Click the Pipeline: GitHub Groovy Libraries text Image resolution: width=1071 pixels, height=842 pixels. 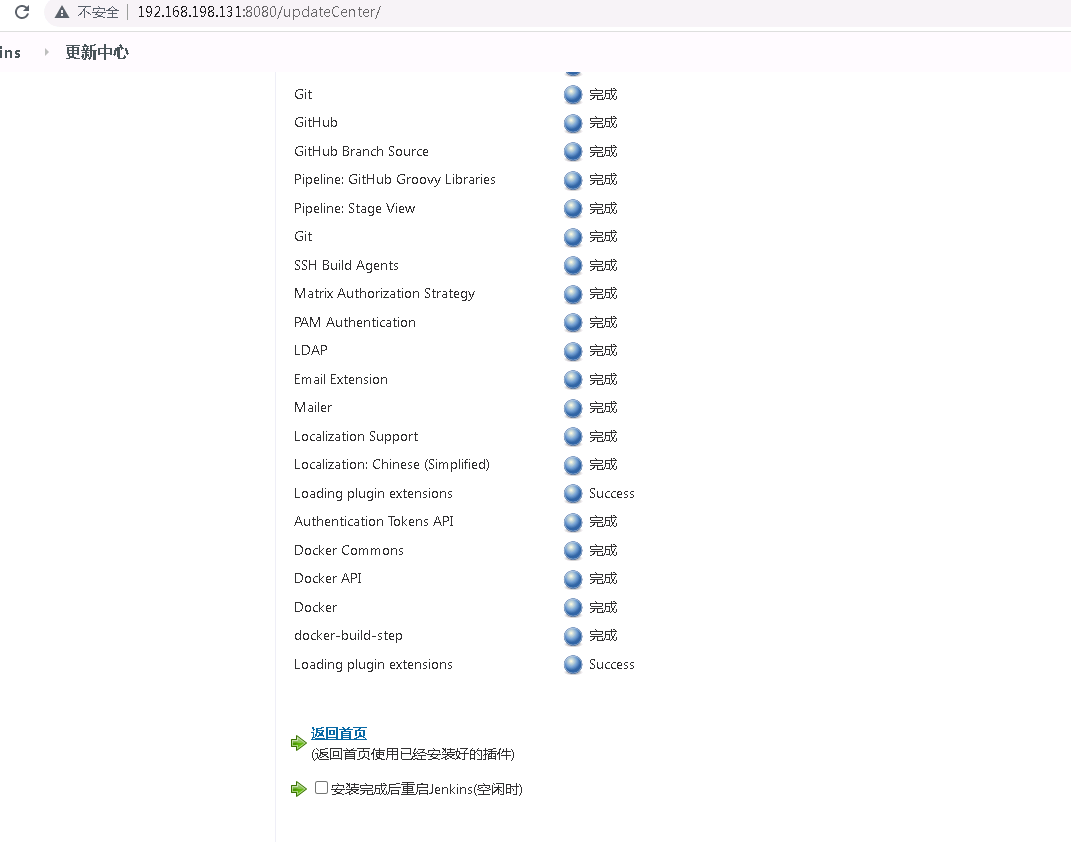[x=395, y=180]
